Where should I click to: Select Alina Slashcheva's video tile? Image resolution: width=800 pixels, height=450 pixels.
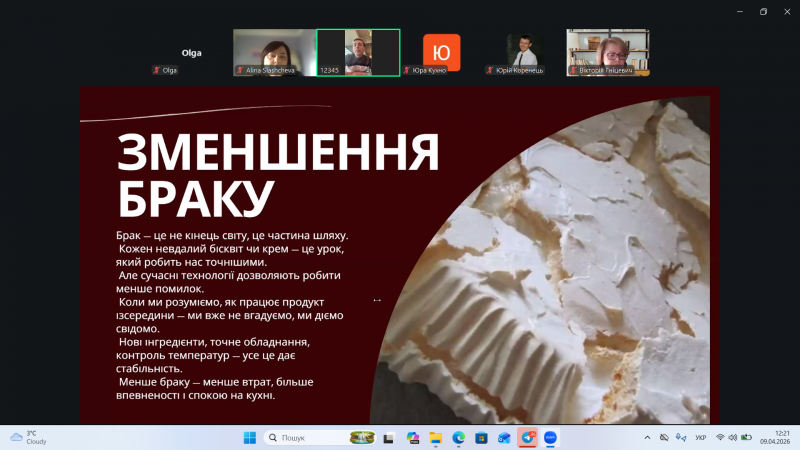[274, 52]
